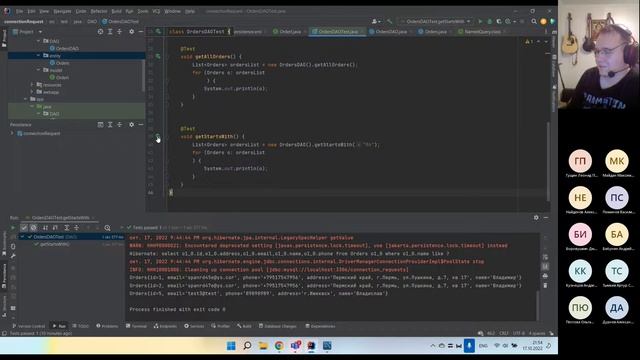This screenshot has width=640, height=360.
Task: Sort test results alphabetically in Run toolbar
Action: (45, 228)
